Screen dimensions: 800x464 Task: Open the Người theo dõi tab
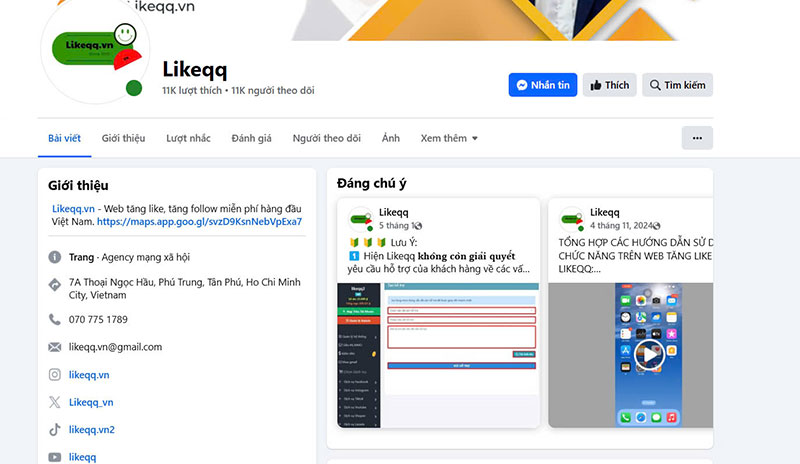[x=327, y=138]
